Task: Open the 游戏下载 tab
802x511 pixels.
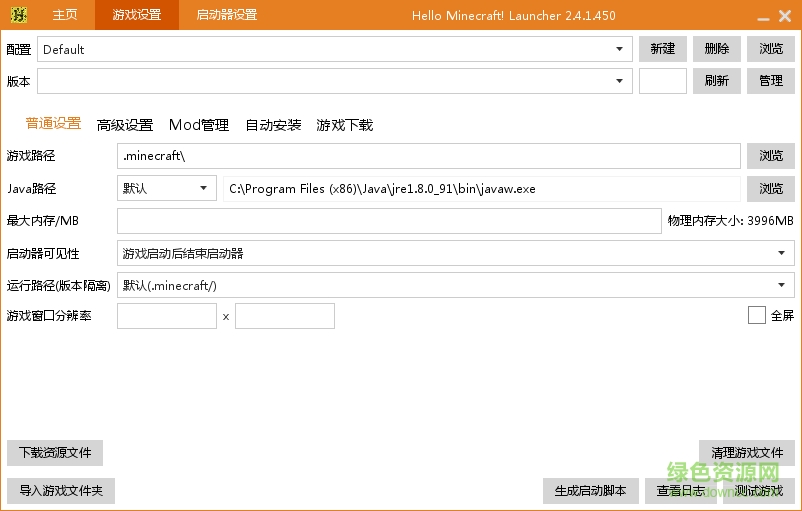Action: (x=345, y=125)
